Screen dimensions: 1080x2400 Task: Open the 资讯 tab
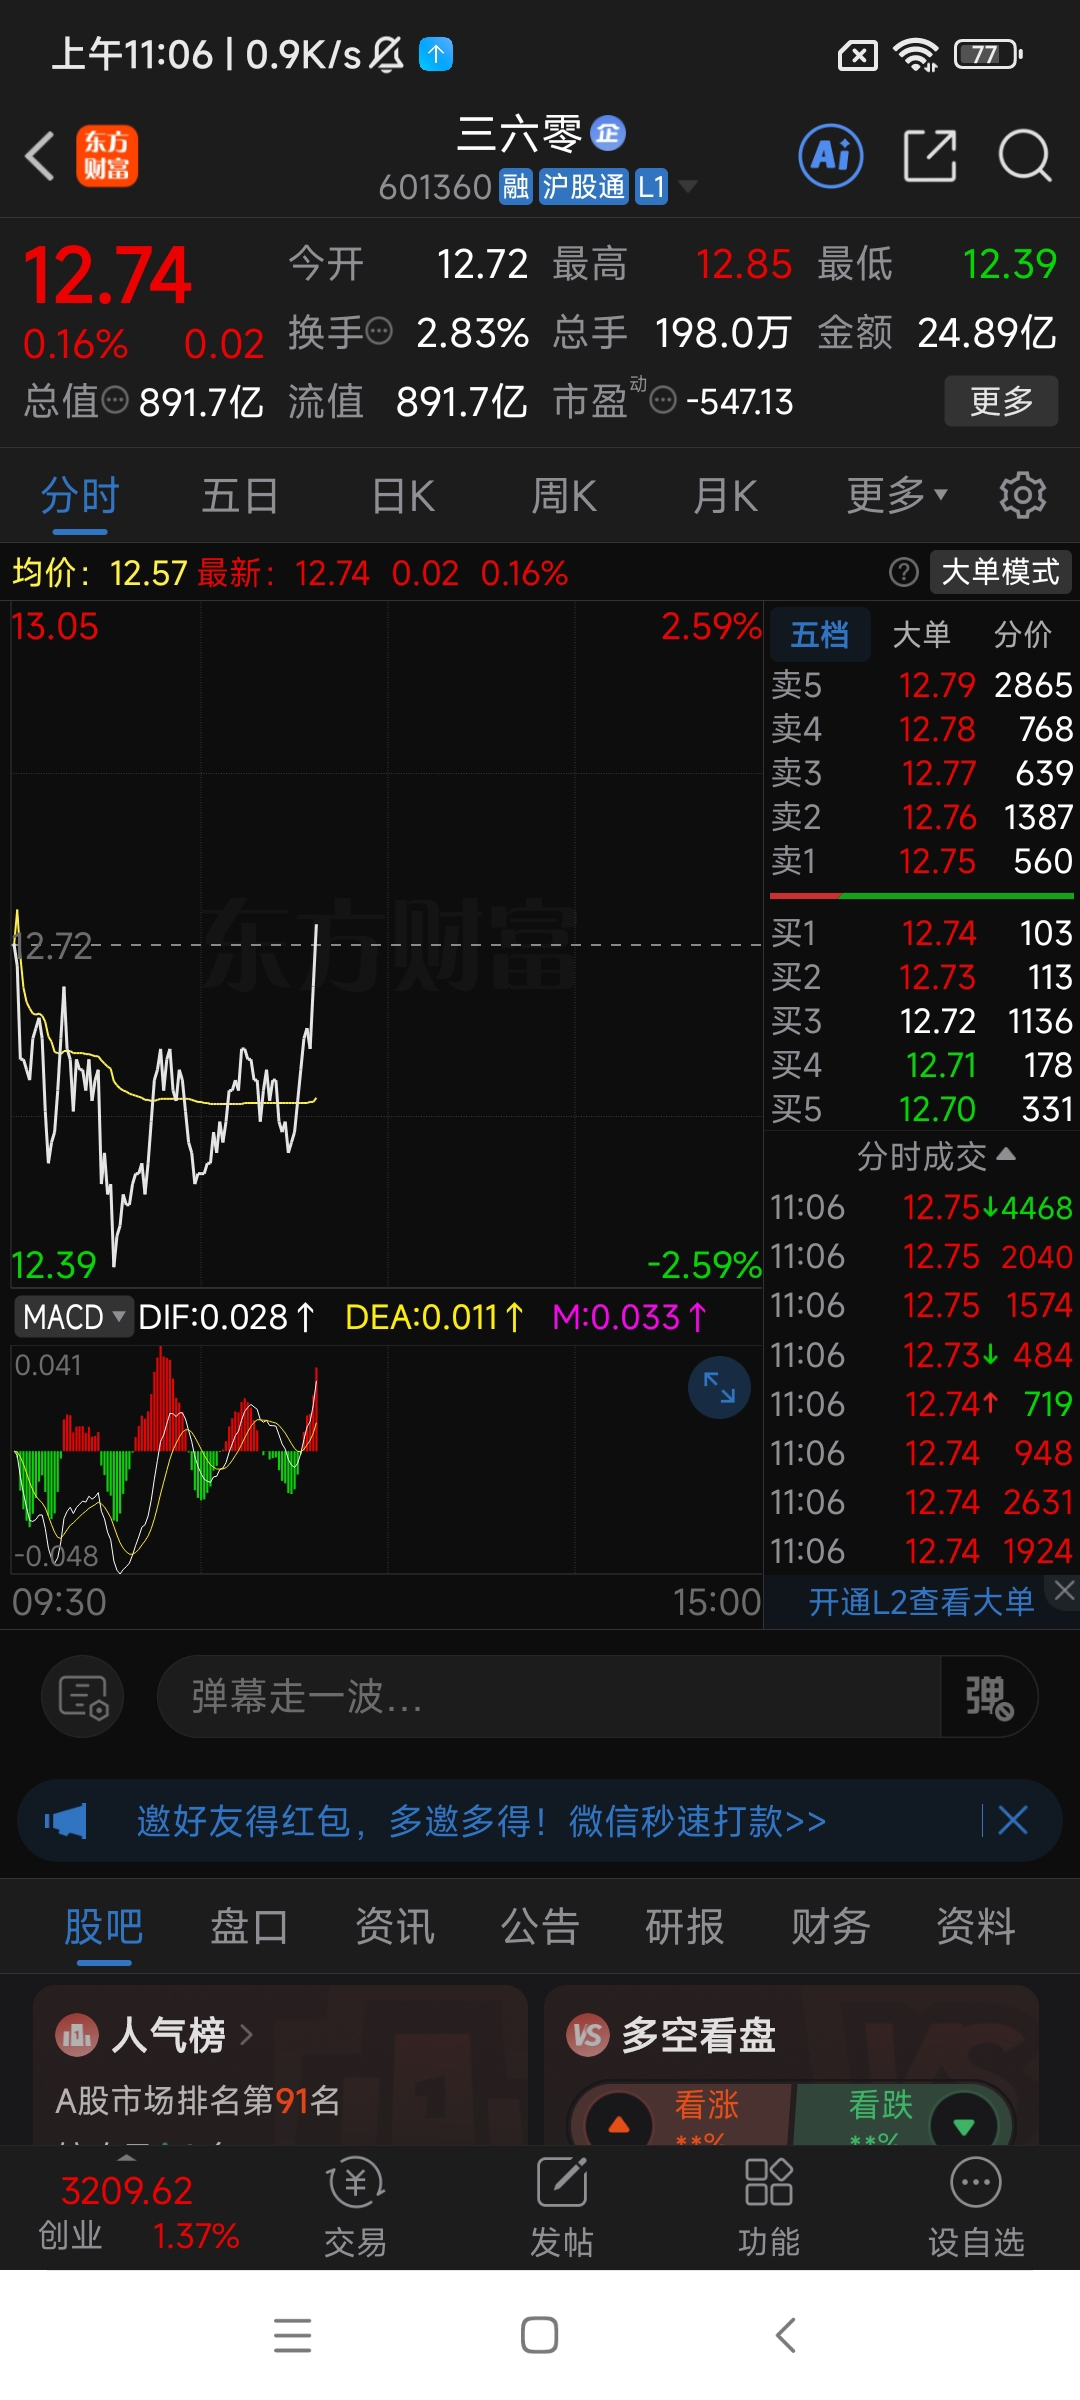(395, 1927)
